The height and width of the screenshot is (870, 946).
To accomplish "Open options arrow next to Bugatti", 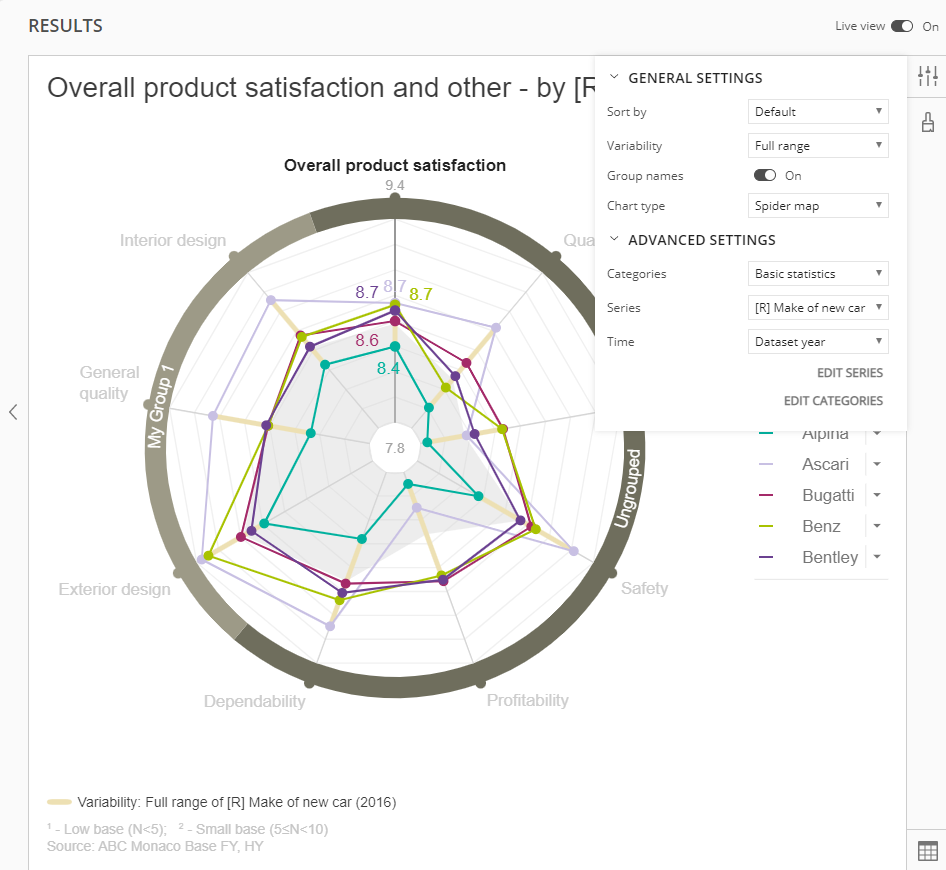I will 877,495.
